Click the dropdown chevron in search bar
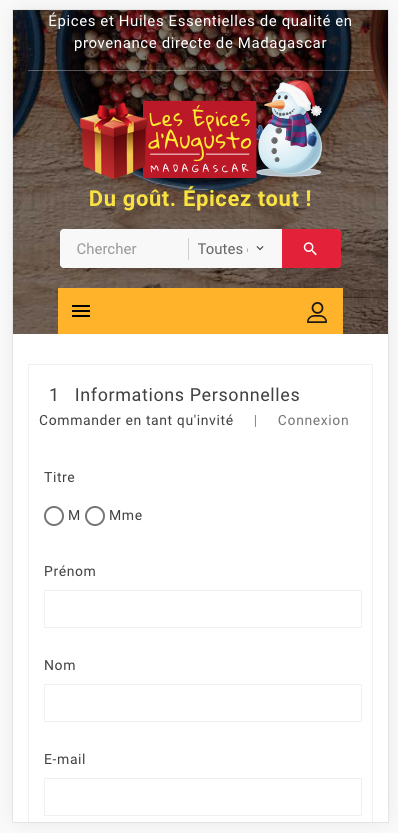Viewport: 398px width, 833px height. tap(260, 248)
